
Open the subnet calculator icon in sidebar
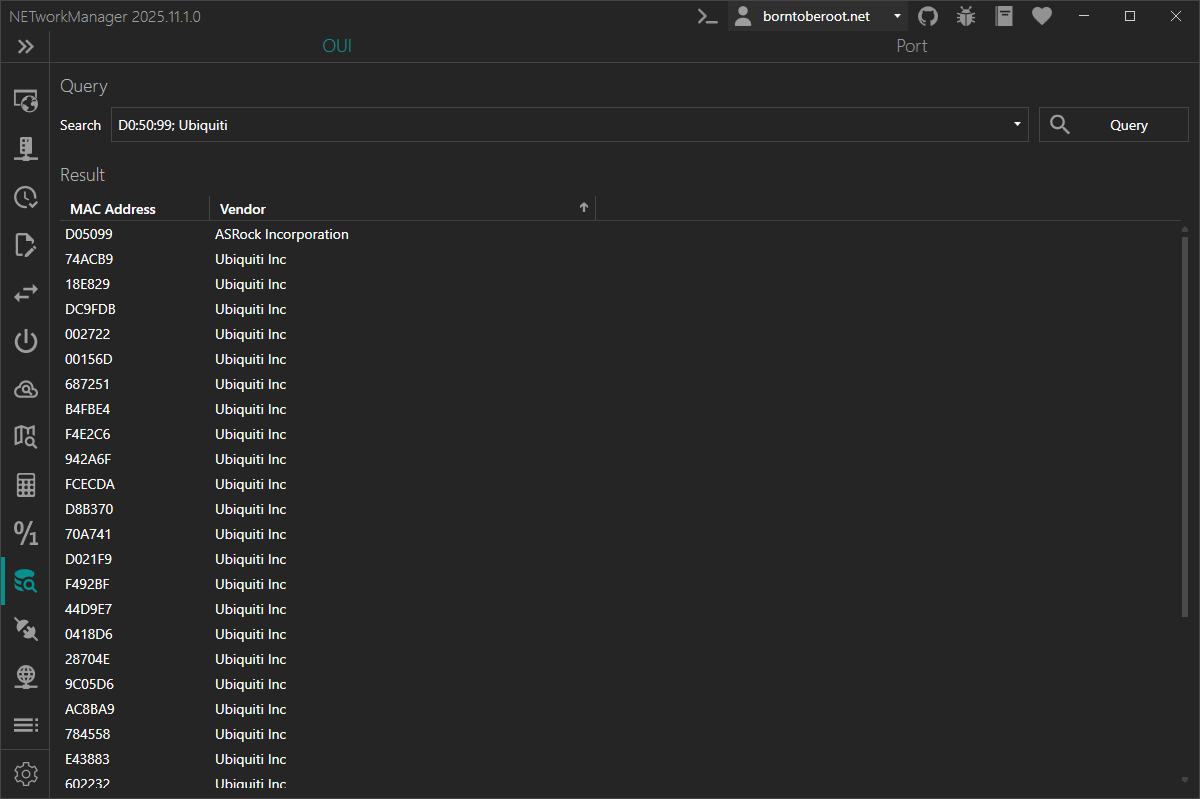click(x=26, y=486)
